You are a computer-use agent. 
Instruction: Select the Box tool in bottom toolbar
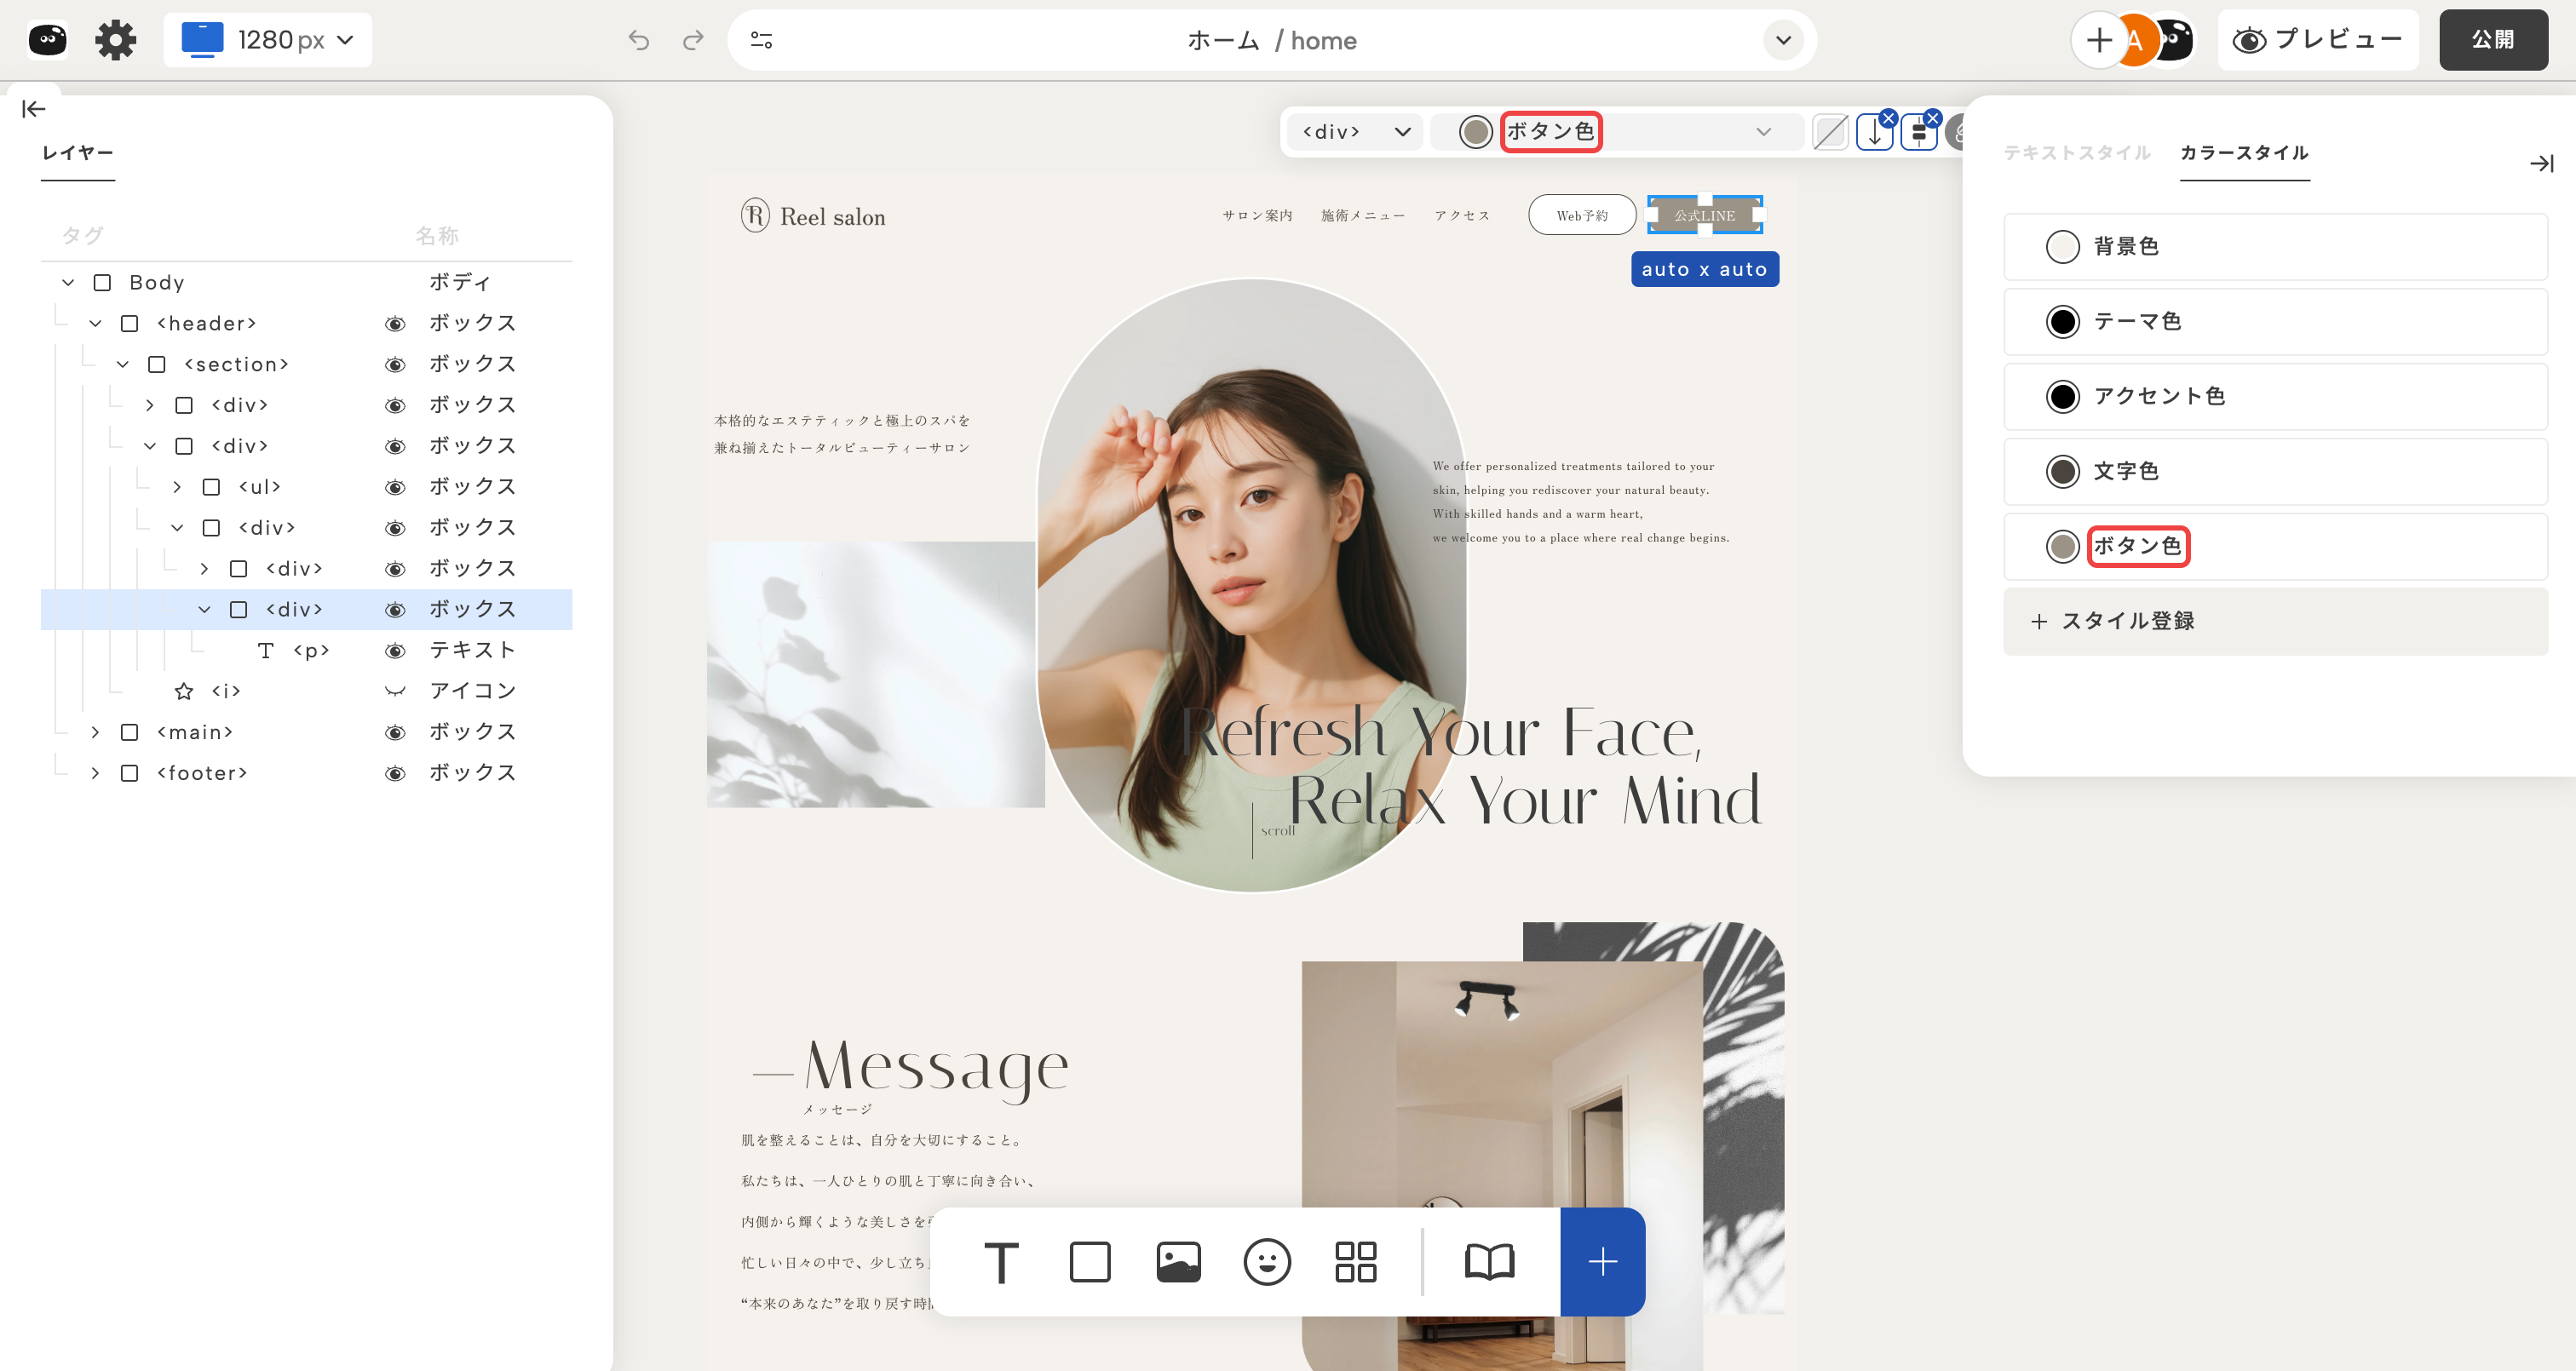point(1090,1262)
